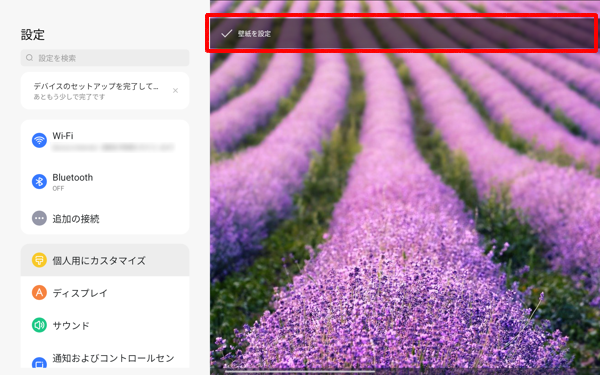This screenshot has width=600, height=375.
Task: Click the 個人用にカスタマイズ yellow icon
Action: click(x=39, y=260)
